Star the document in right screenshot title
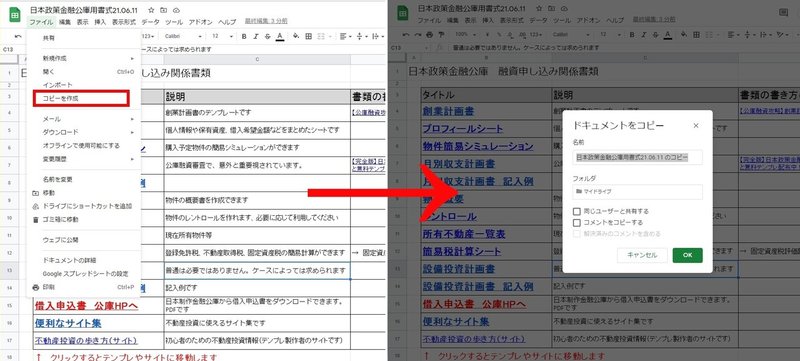Viewport: 800px width, 361px height. [539, 9]
